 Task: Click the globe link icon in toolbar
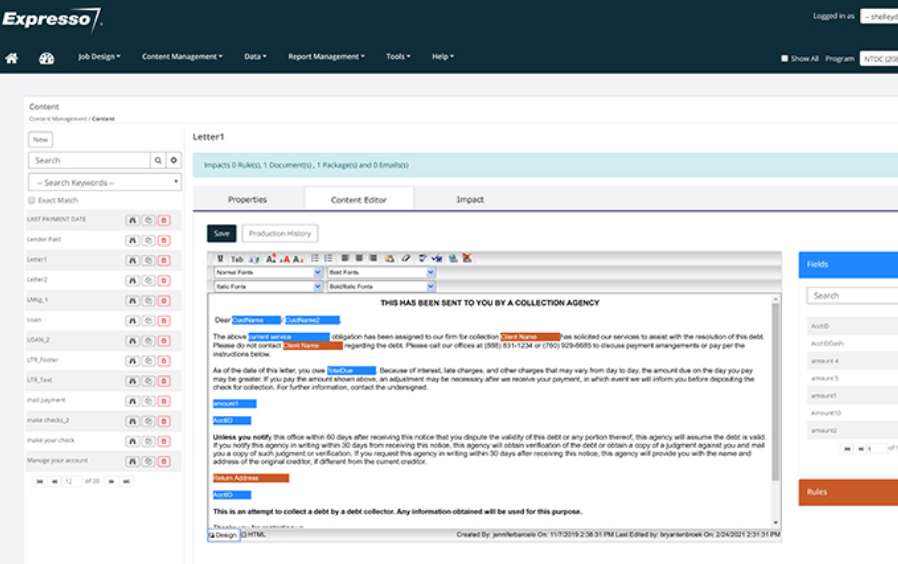[x=453, y=259]
